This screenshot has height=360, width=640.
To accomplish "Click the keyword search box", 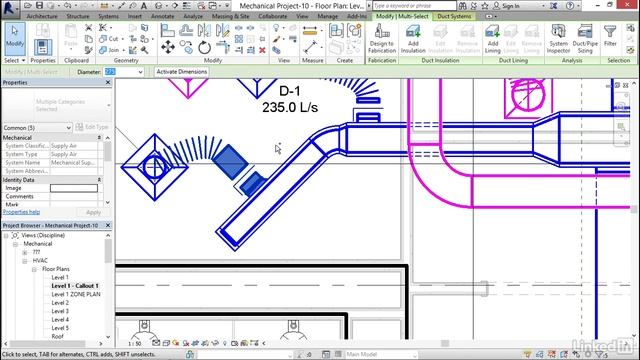I will (414, 6).
